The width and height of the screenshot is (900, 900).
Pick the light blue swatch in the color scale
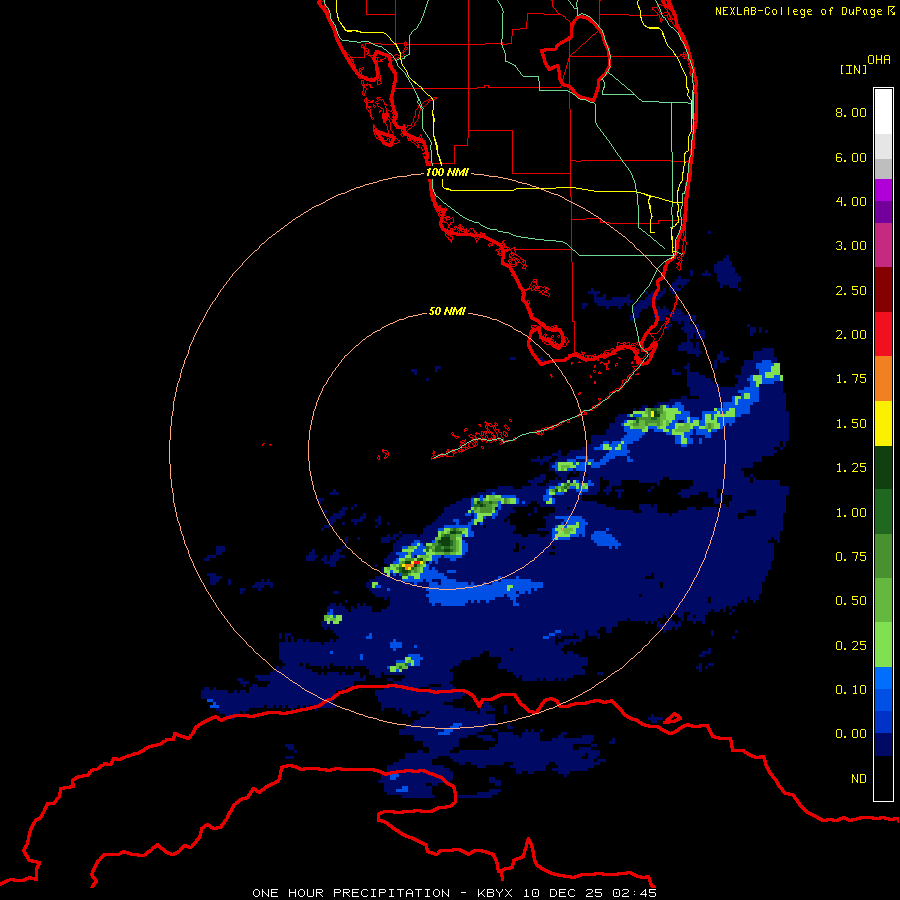[x=883, y=678]
